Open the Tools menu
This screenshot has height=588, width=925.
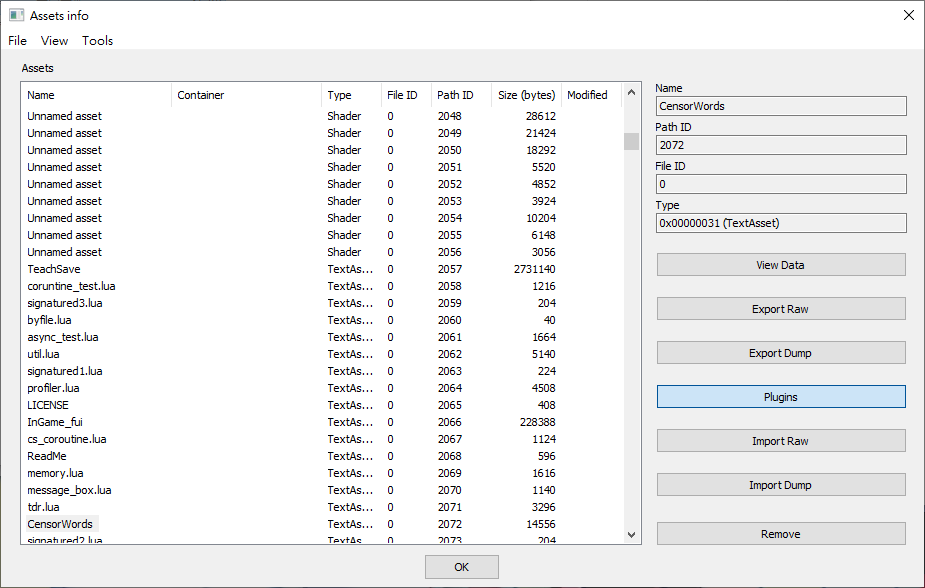tap(97, 41)
